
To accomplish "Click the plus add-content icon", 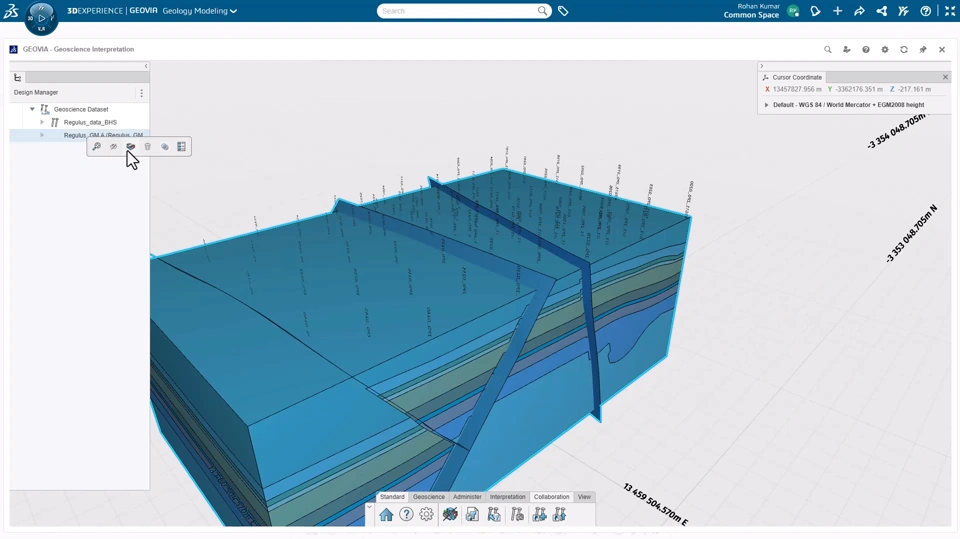I will click(x=838, y=11).
